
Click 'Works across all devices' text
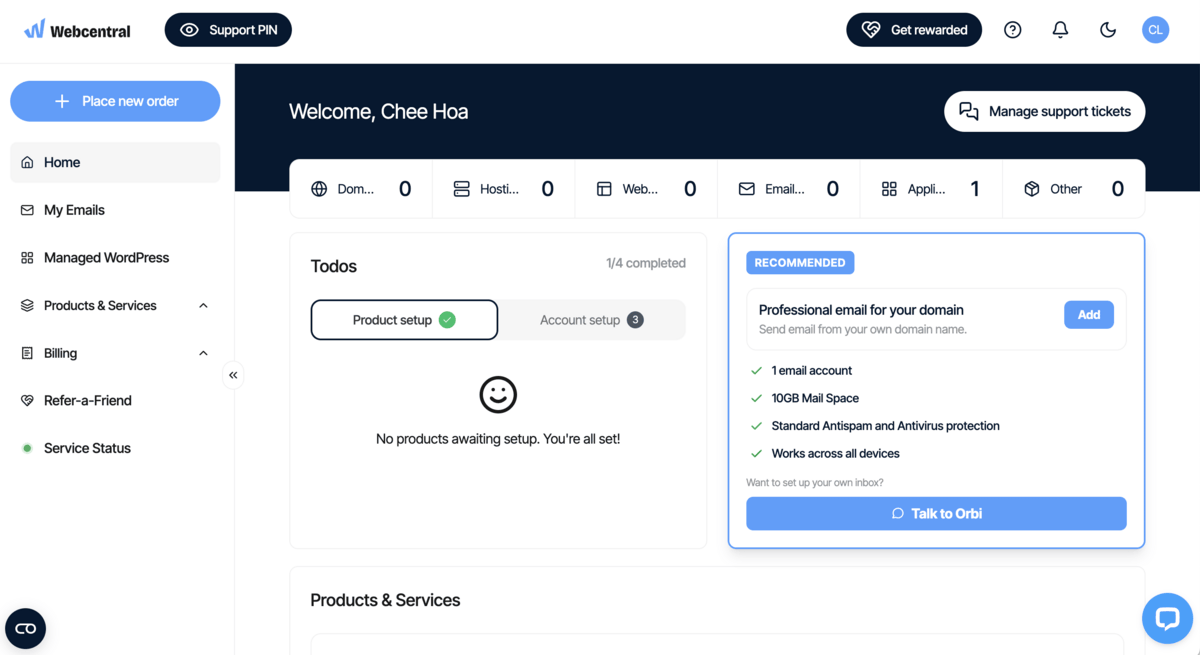[835, 454]
